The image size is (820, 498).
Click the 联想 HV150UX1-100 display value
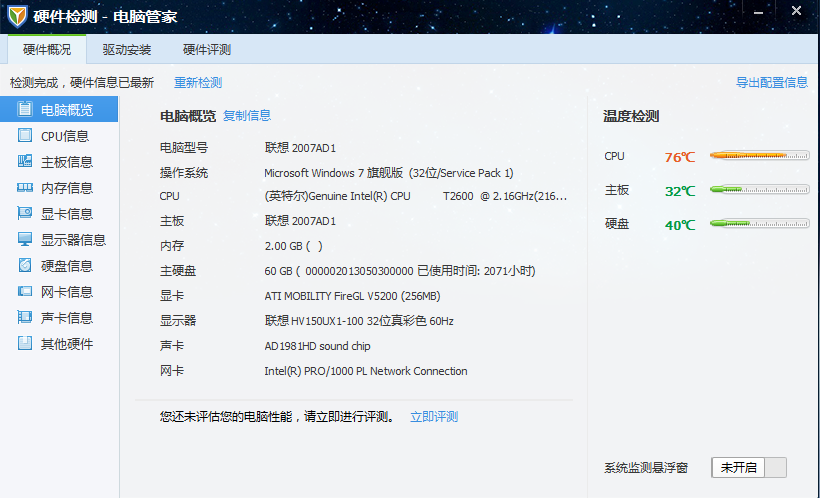point(359,321)
